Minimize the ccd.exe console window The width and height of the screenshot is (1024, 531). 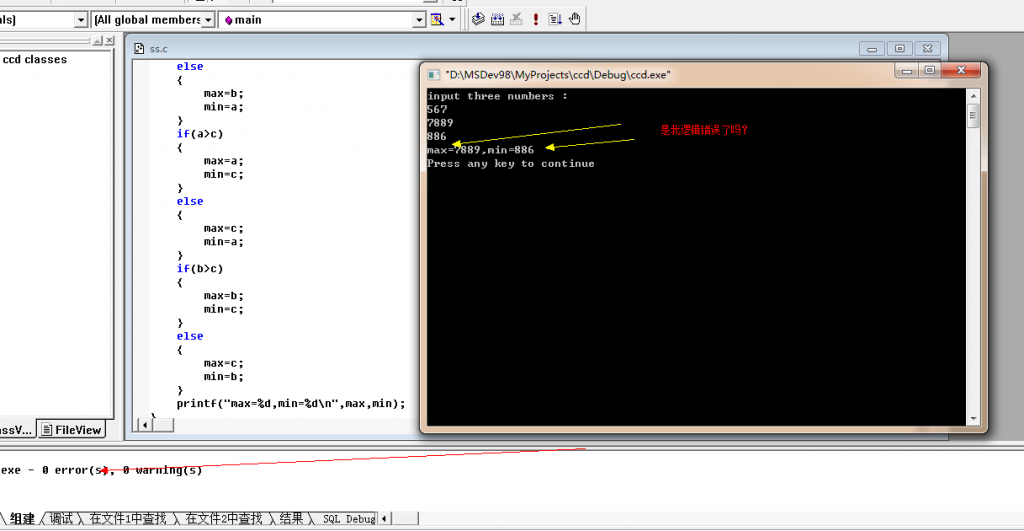[x=906, y=71]
